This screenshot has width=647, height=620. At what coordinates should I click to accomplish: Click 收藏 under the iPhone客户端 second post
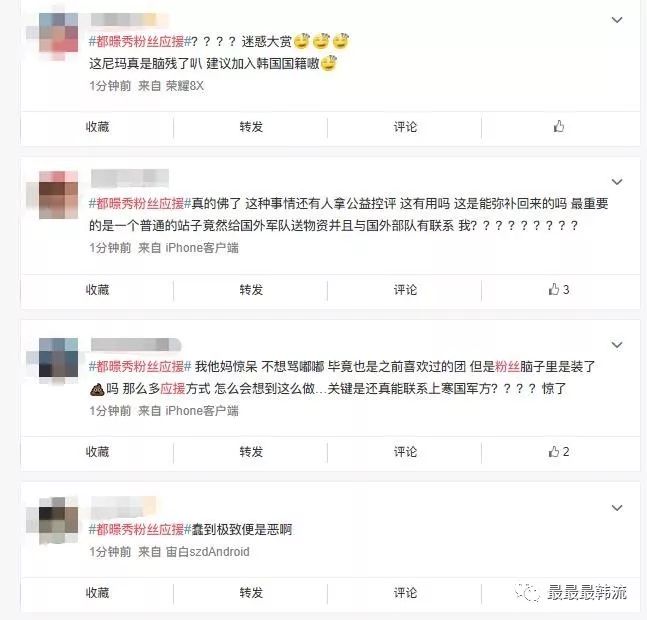click(97, 290)
